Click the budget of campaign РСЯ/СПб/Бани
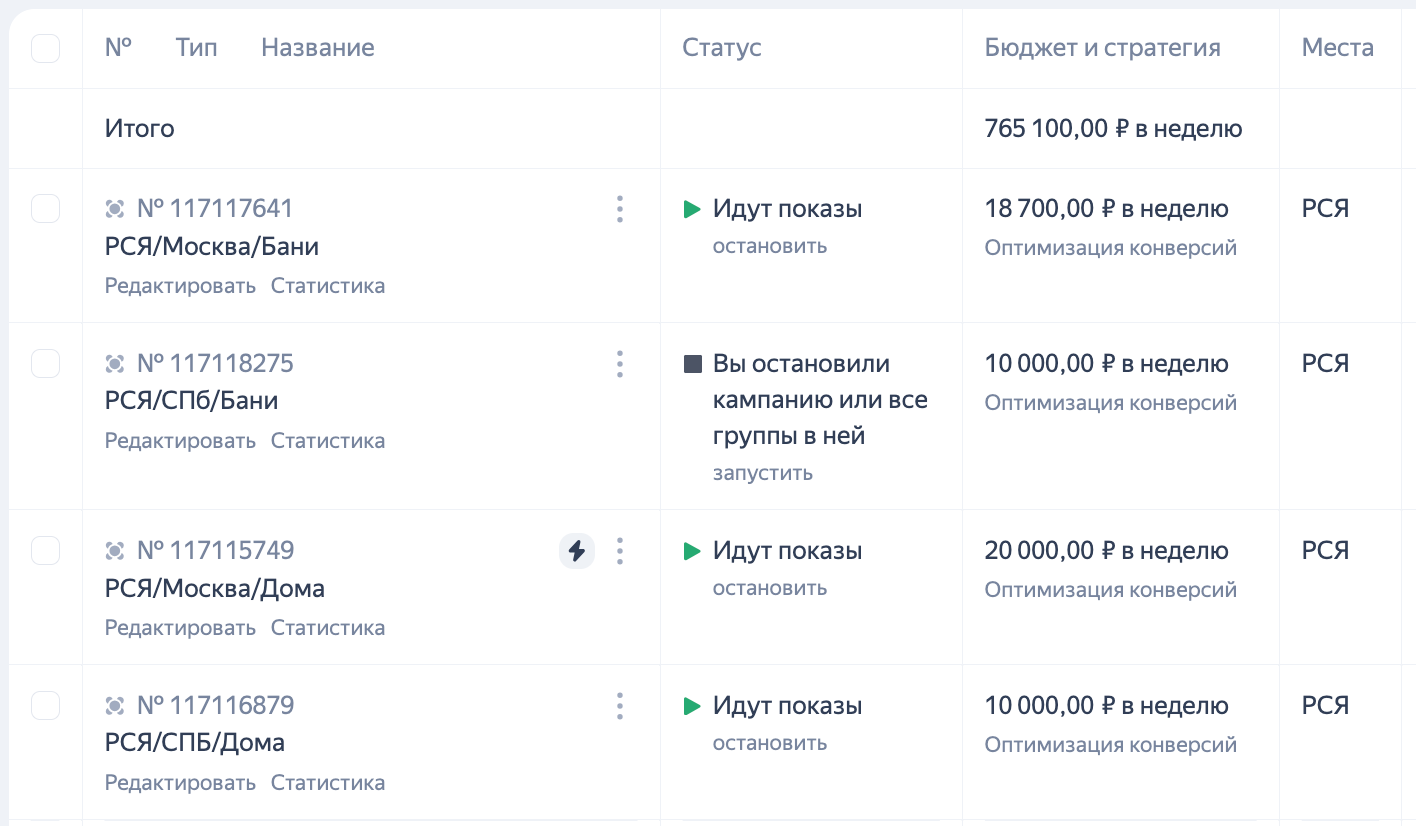 pyautogui.click(x=1107, y=364)
